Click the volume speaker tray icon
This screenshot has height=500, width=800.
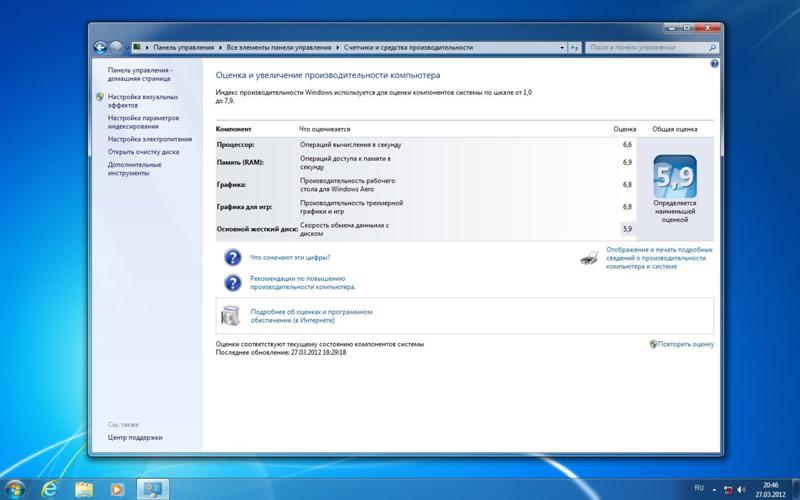tap(741, 490)
